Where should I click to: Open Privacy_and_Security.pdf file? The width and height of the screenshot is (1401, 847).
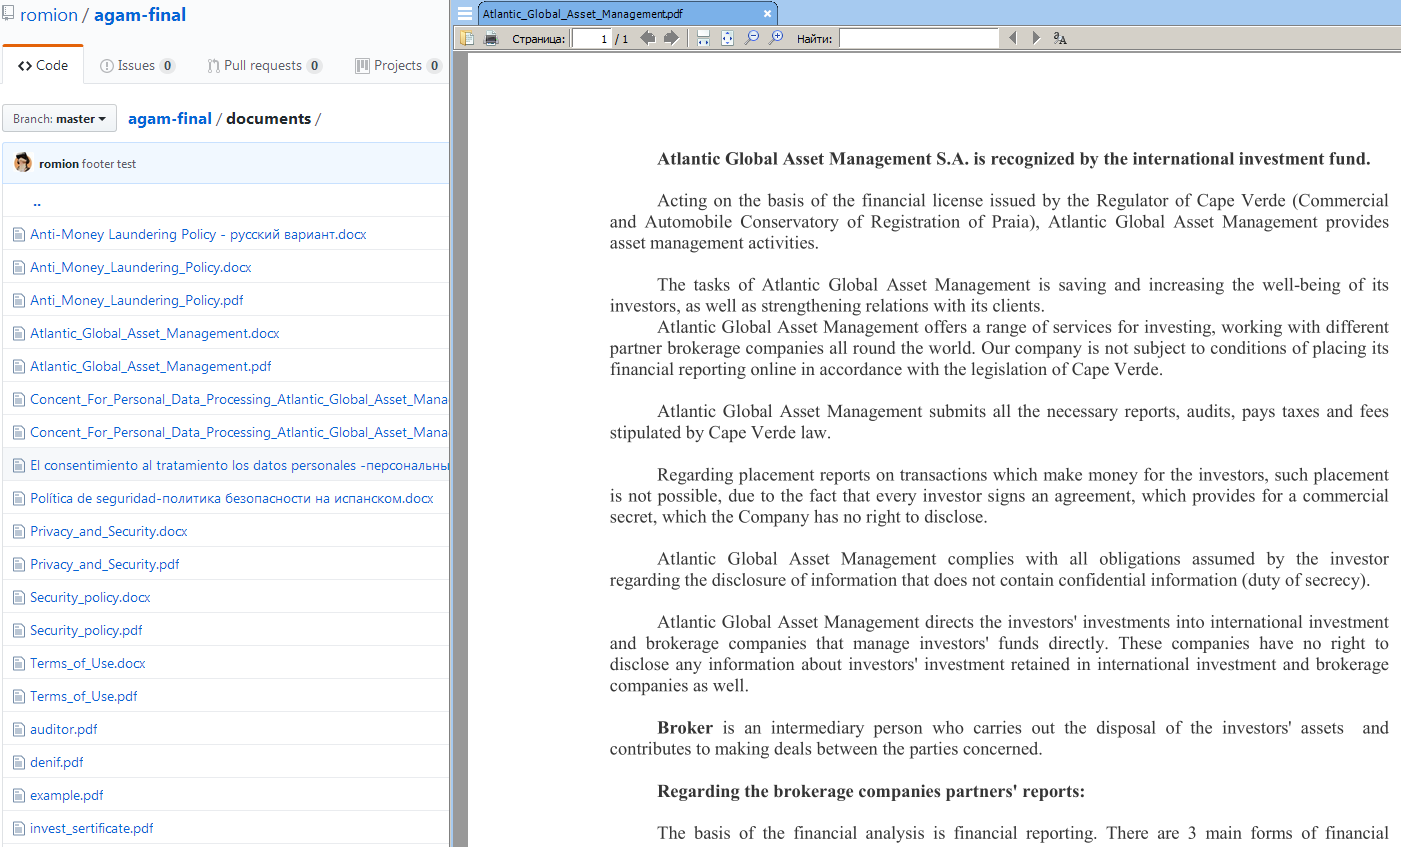(105, 564)
